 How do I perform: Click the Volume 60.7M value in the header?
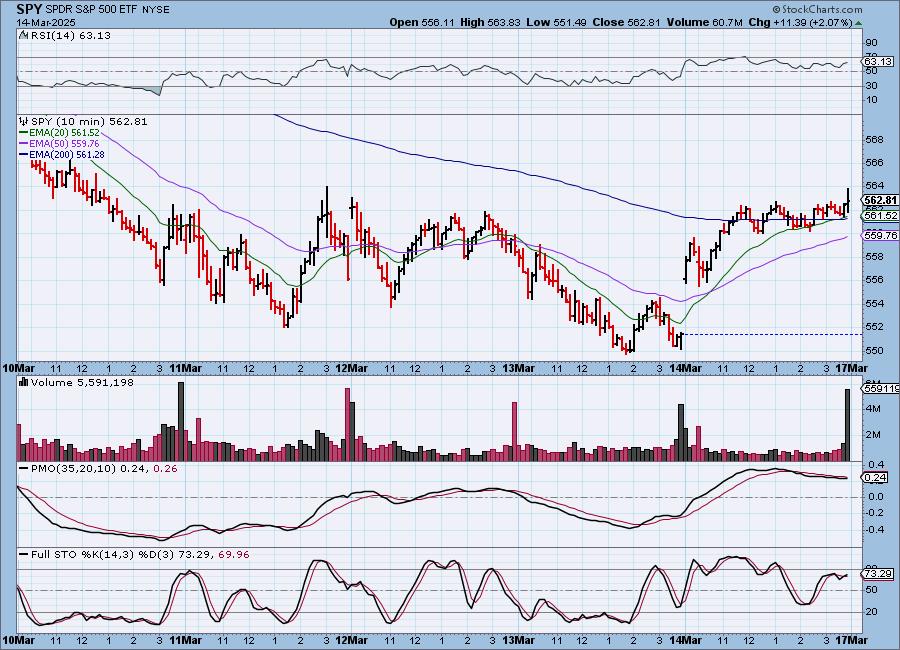click(x=704, y=22)
